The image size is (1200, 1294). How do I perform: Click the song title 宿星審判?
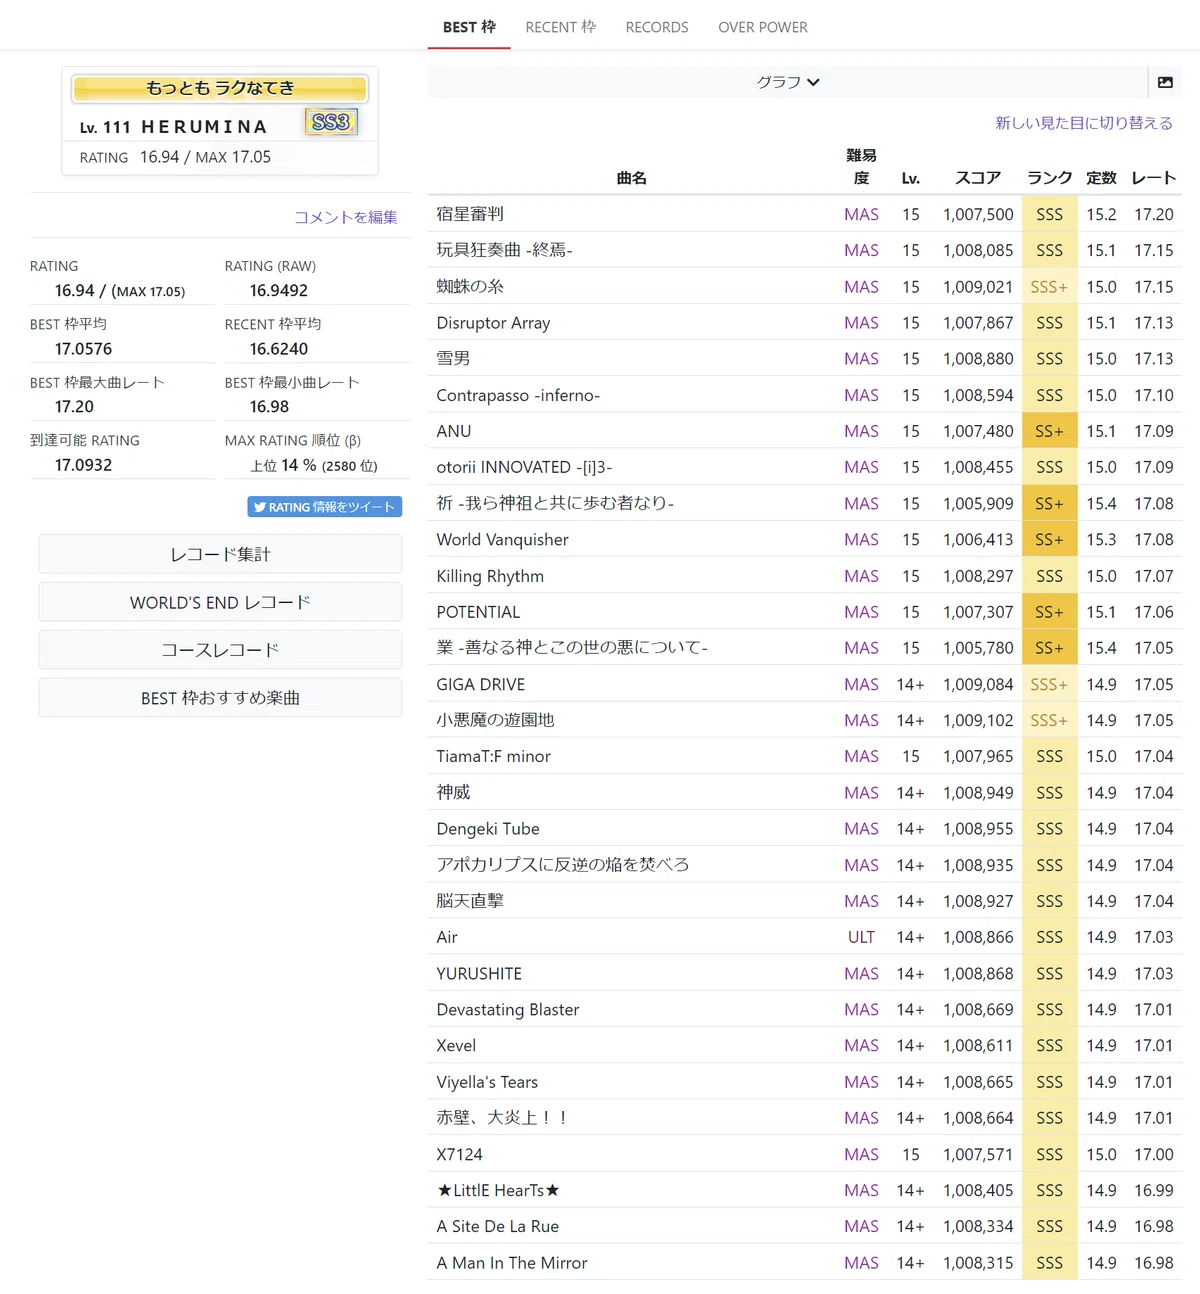(470, 214)
